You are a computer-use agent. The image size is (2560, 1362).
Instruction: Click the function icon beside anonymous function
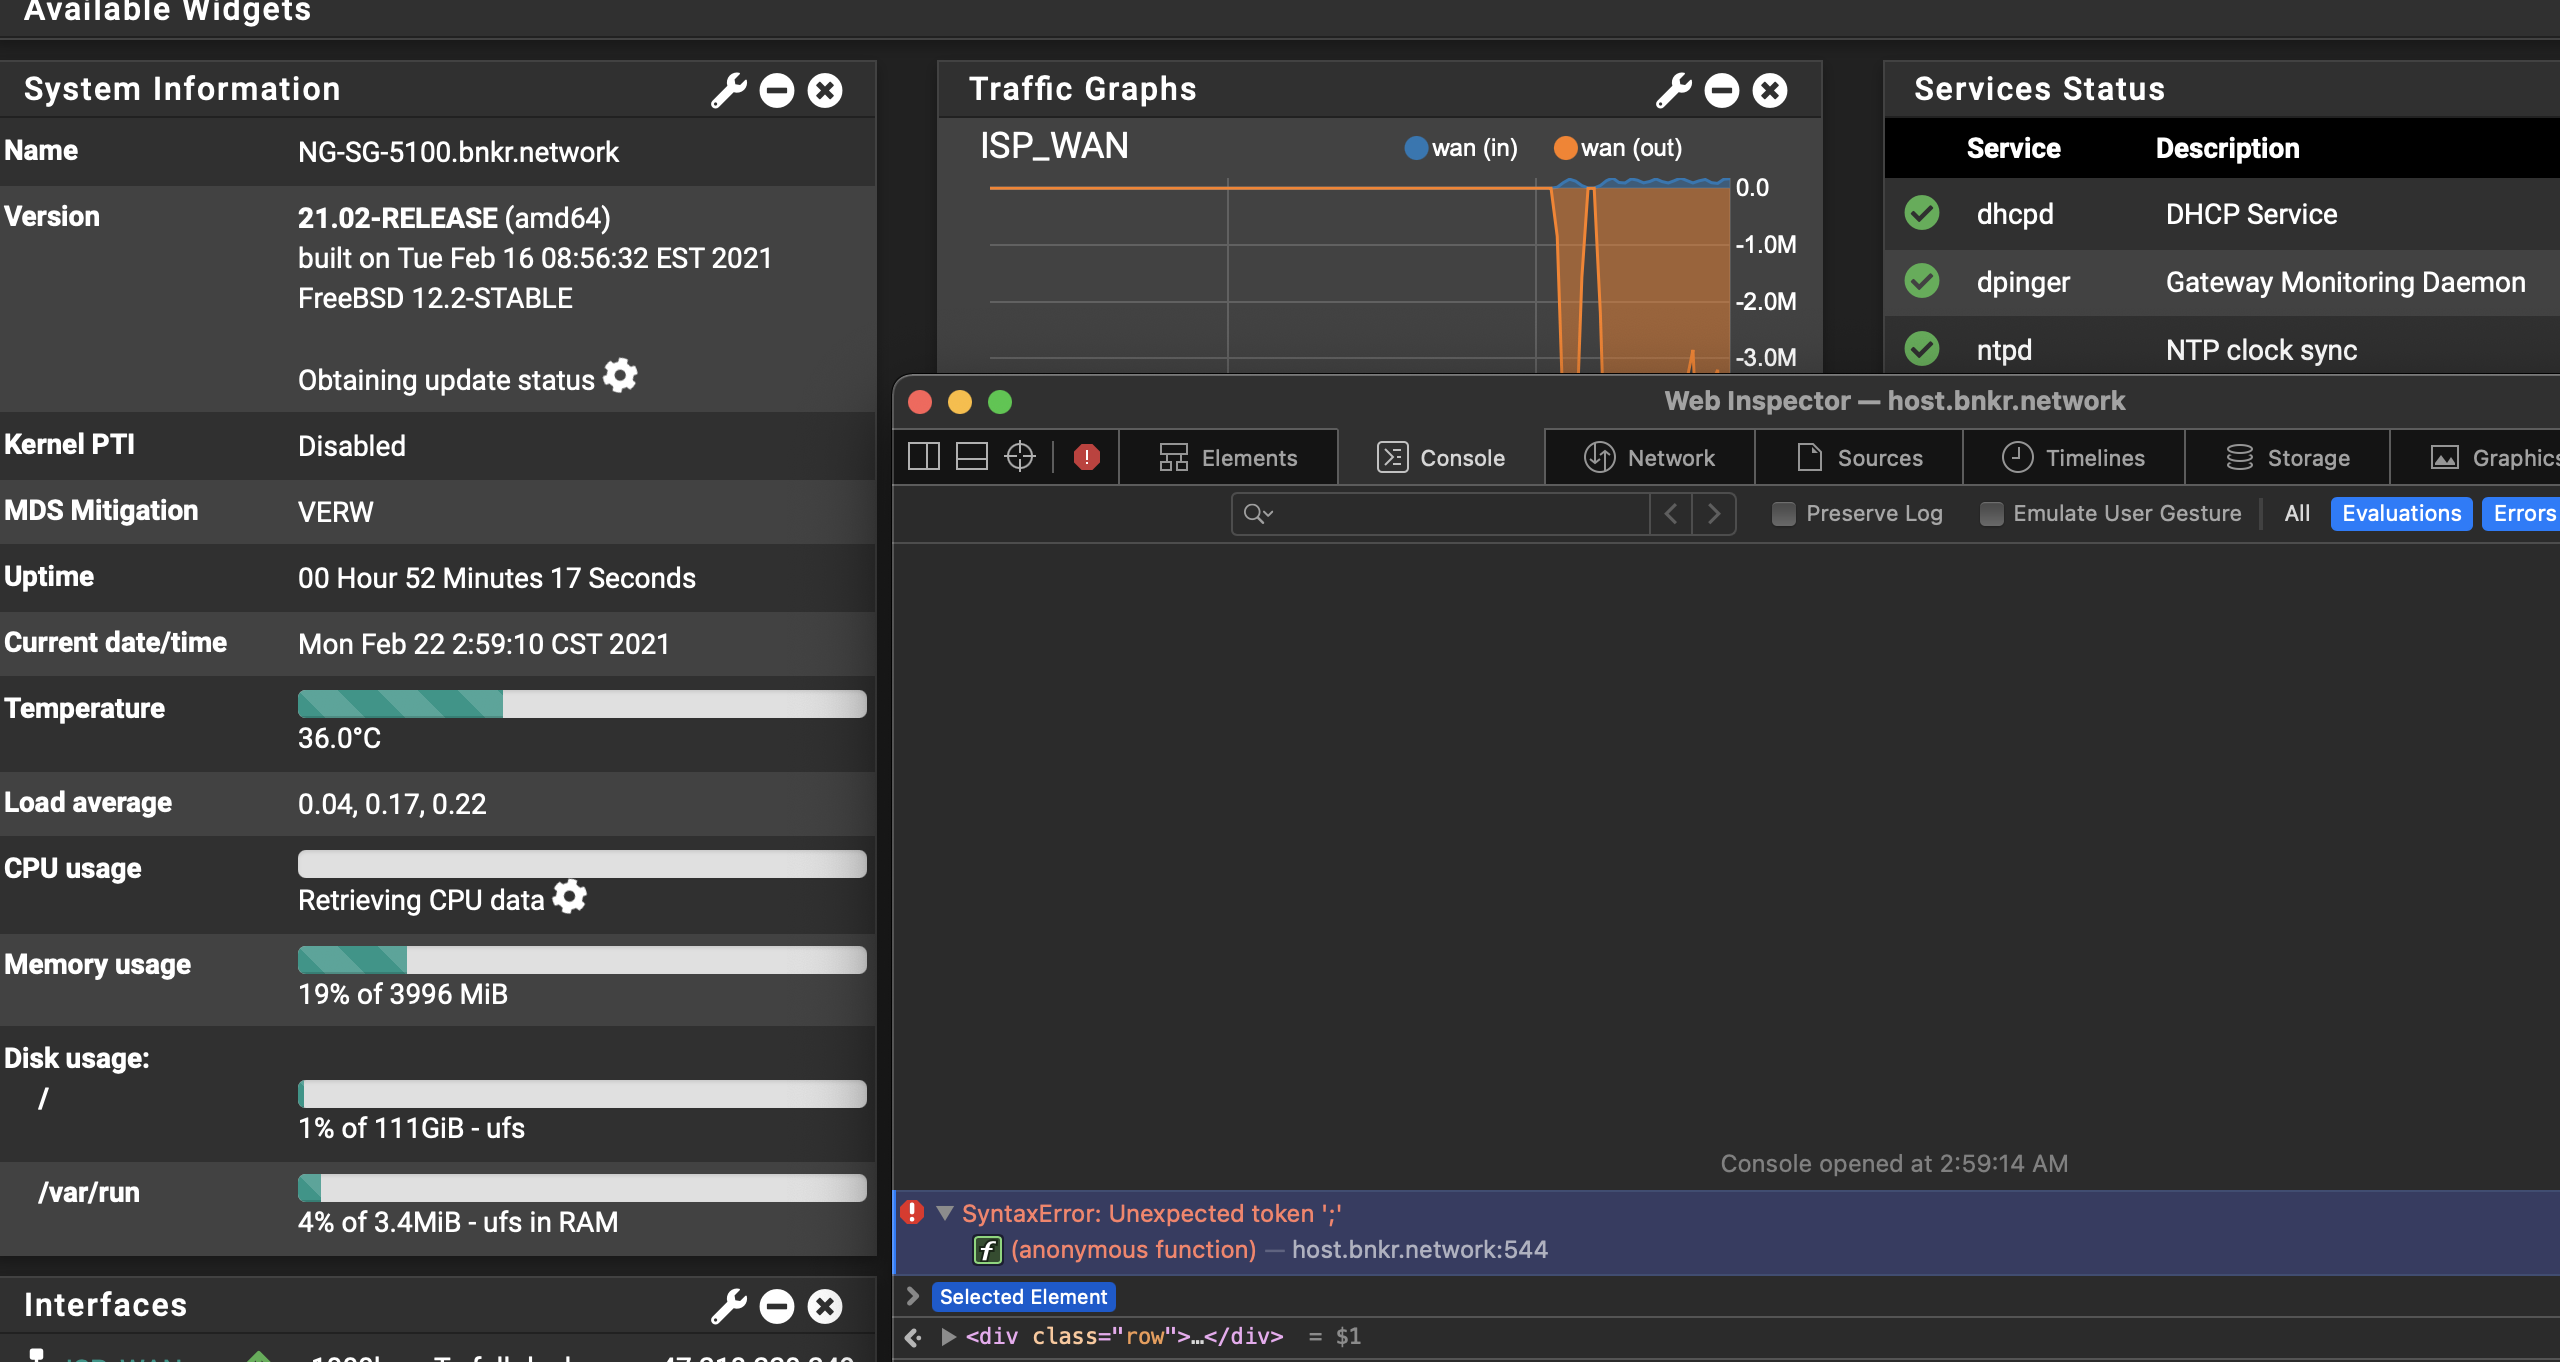click(x=988, y=1250)
